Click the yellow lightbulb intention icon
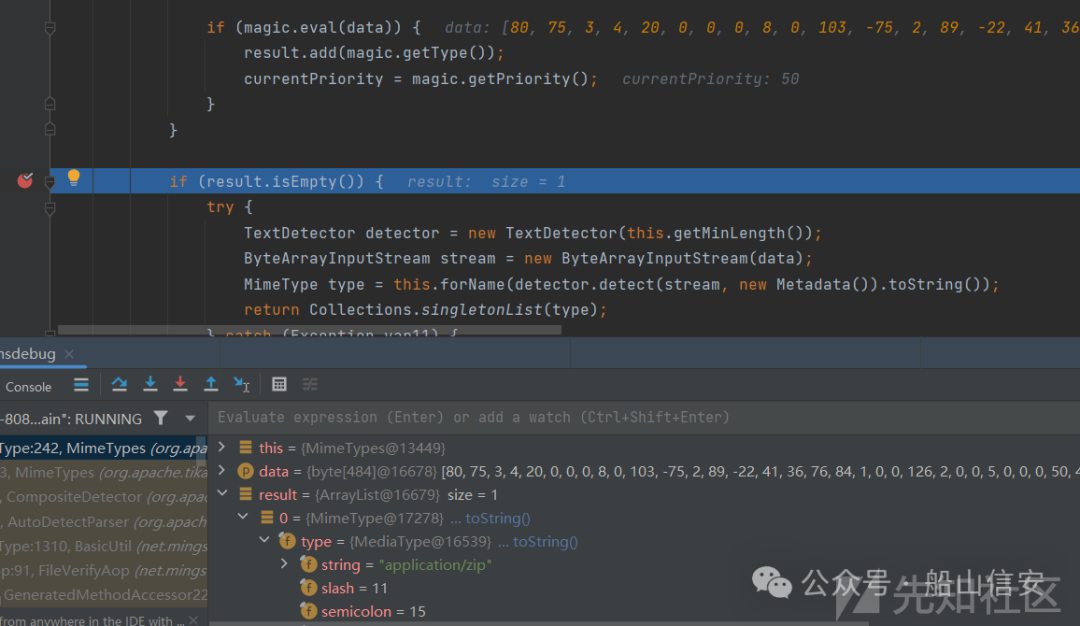 [74, 178]
